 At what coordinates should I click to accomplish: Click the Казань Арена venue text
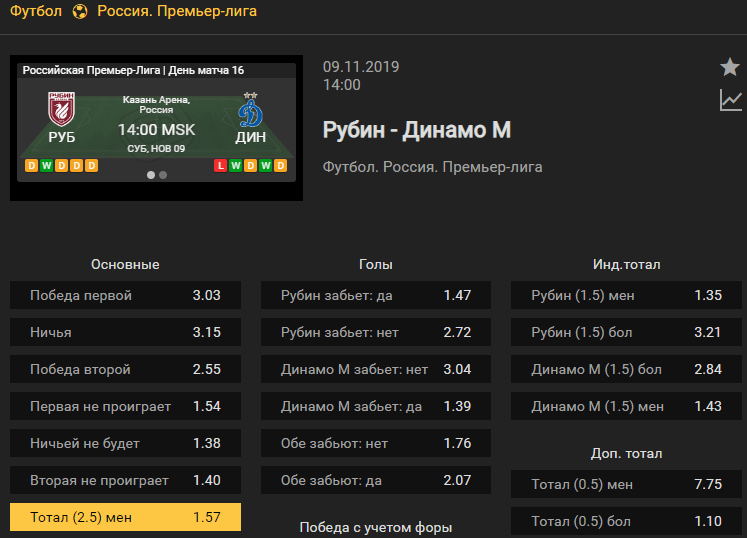click(x=156, y=104)
